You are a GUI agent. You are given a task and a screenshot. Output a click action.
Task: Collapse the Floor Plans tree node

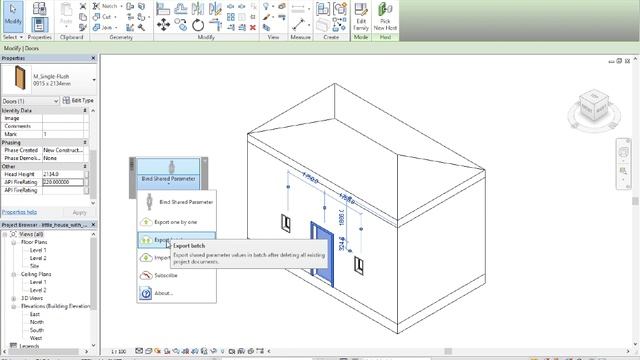[13, 242]
